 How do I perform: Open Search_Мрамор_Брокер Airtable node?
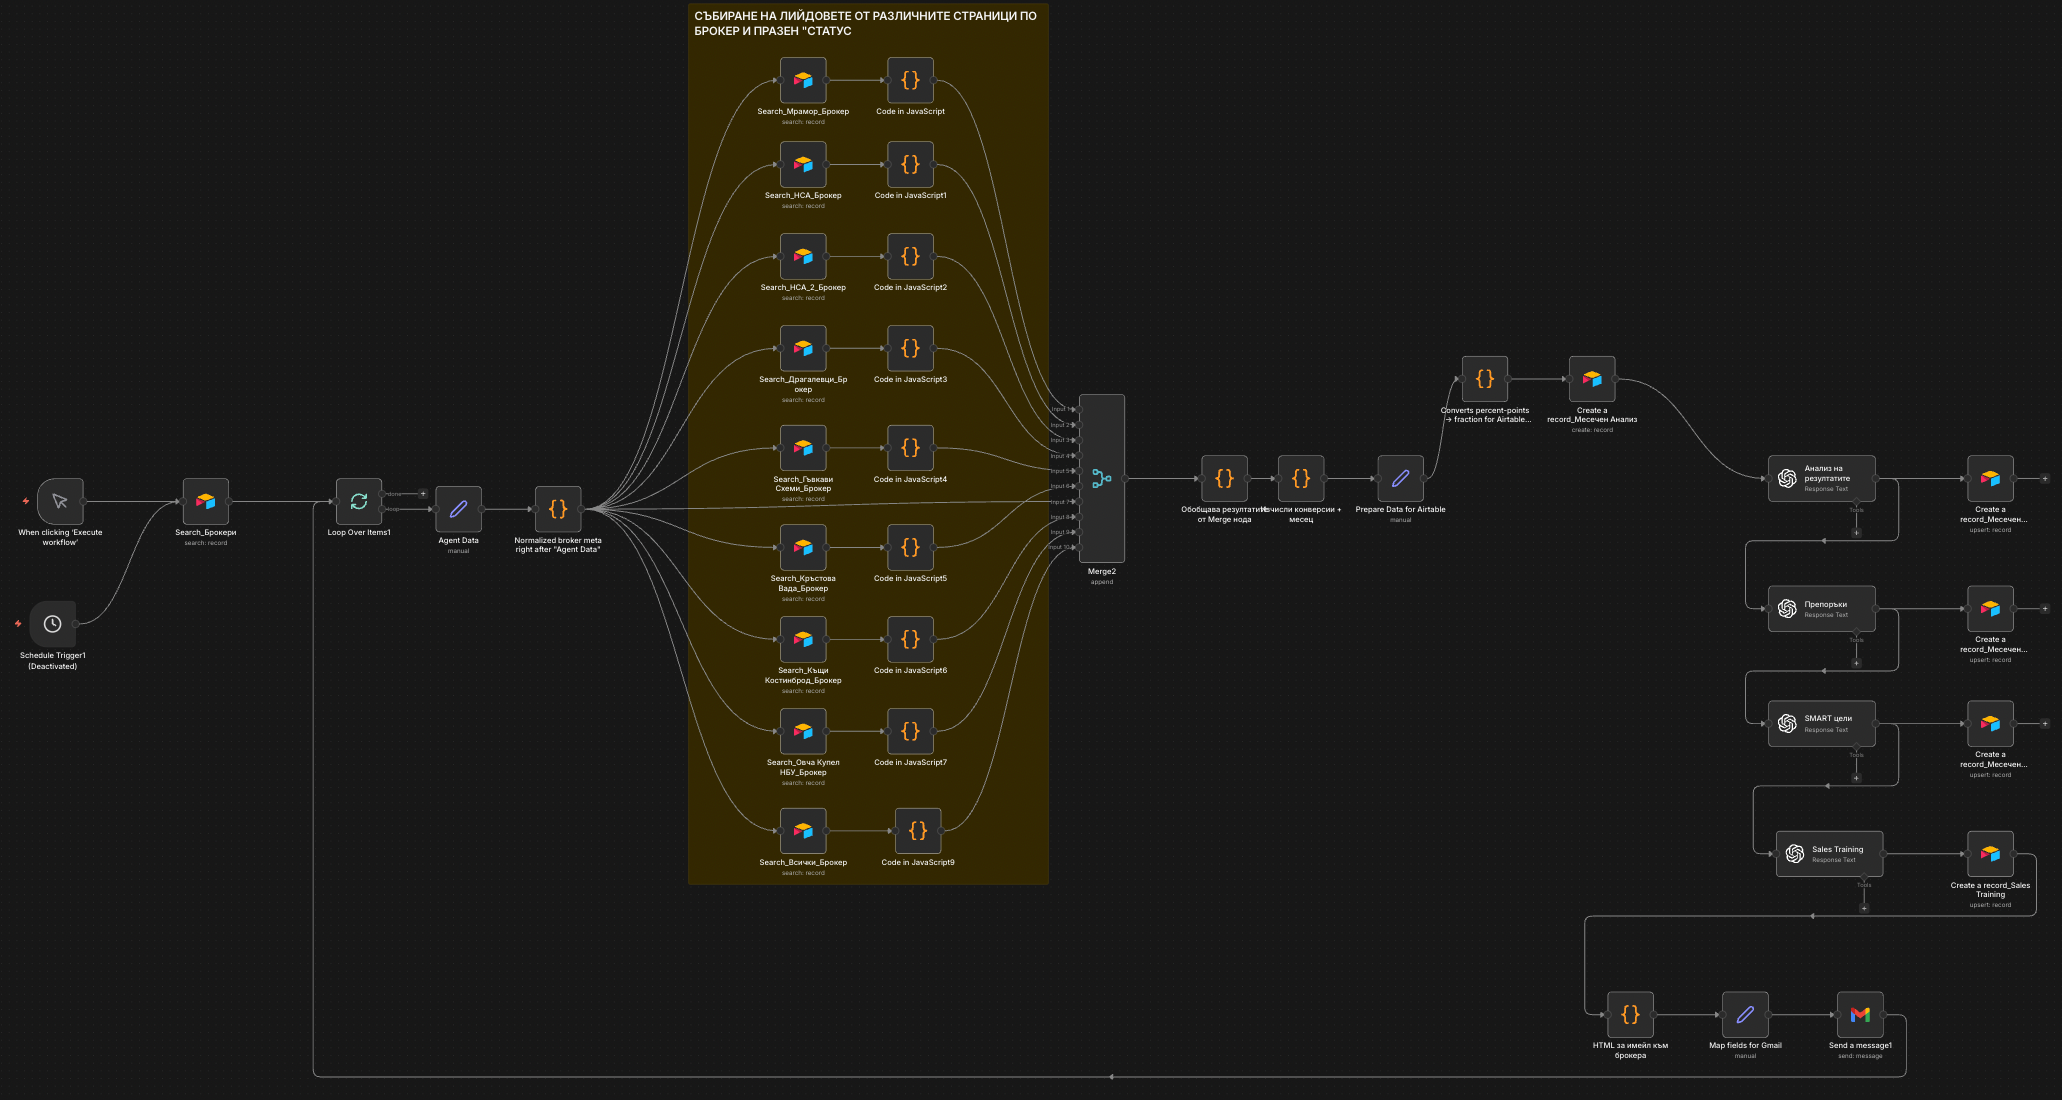803,80
